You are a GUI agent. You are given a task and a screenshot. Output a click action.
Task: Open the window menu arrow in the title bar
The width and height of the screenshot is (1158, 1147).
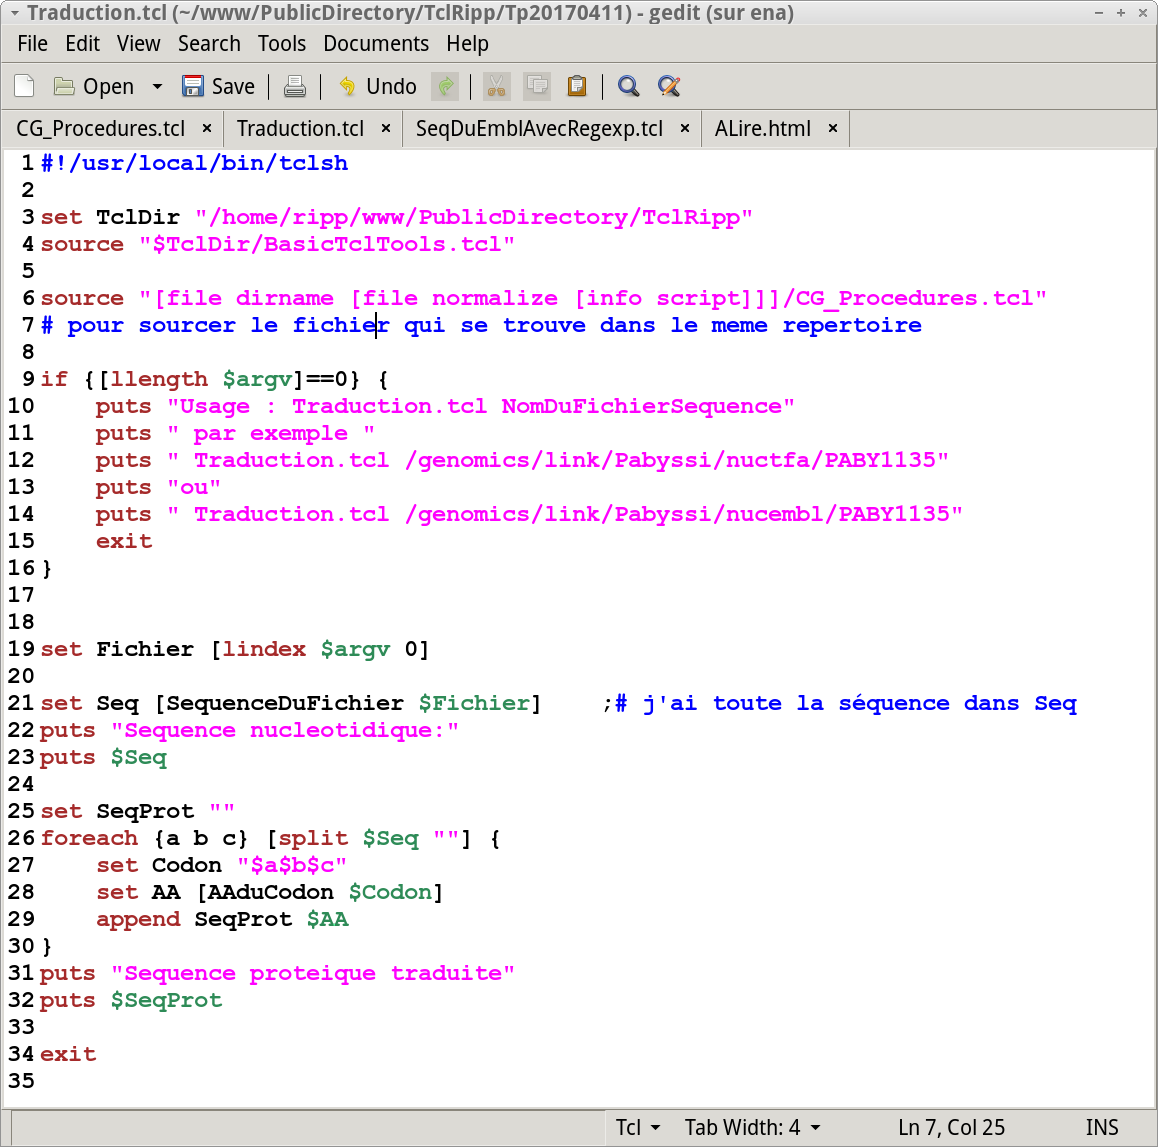click(x=14, y=13)
